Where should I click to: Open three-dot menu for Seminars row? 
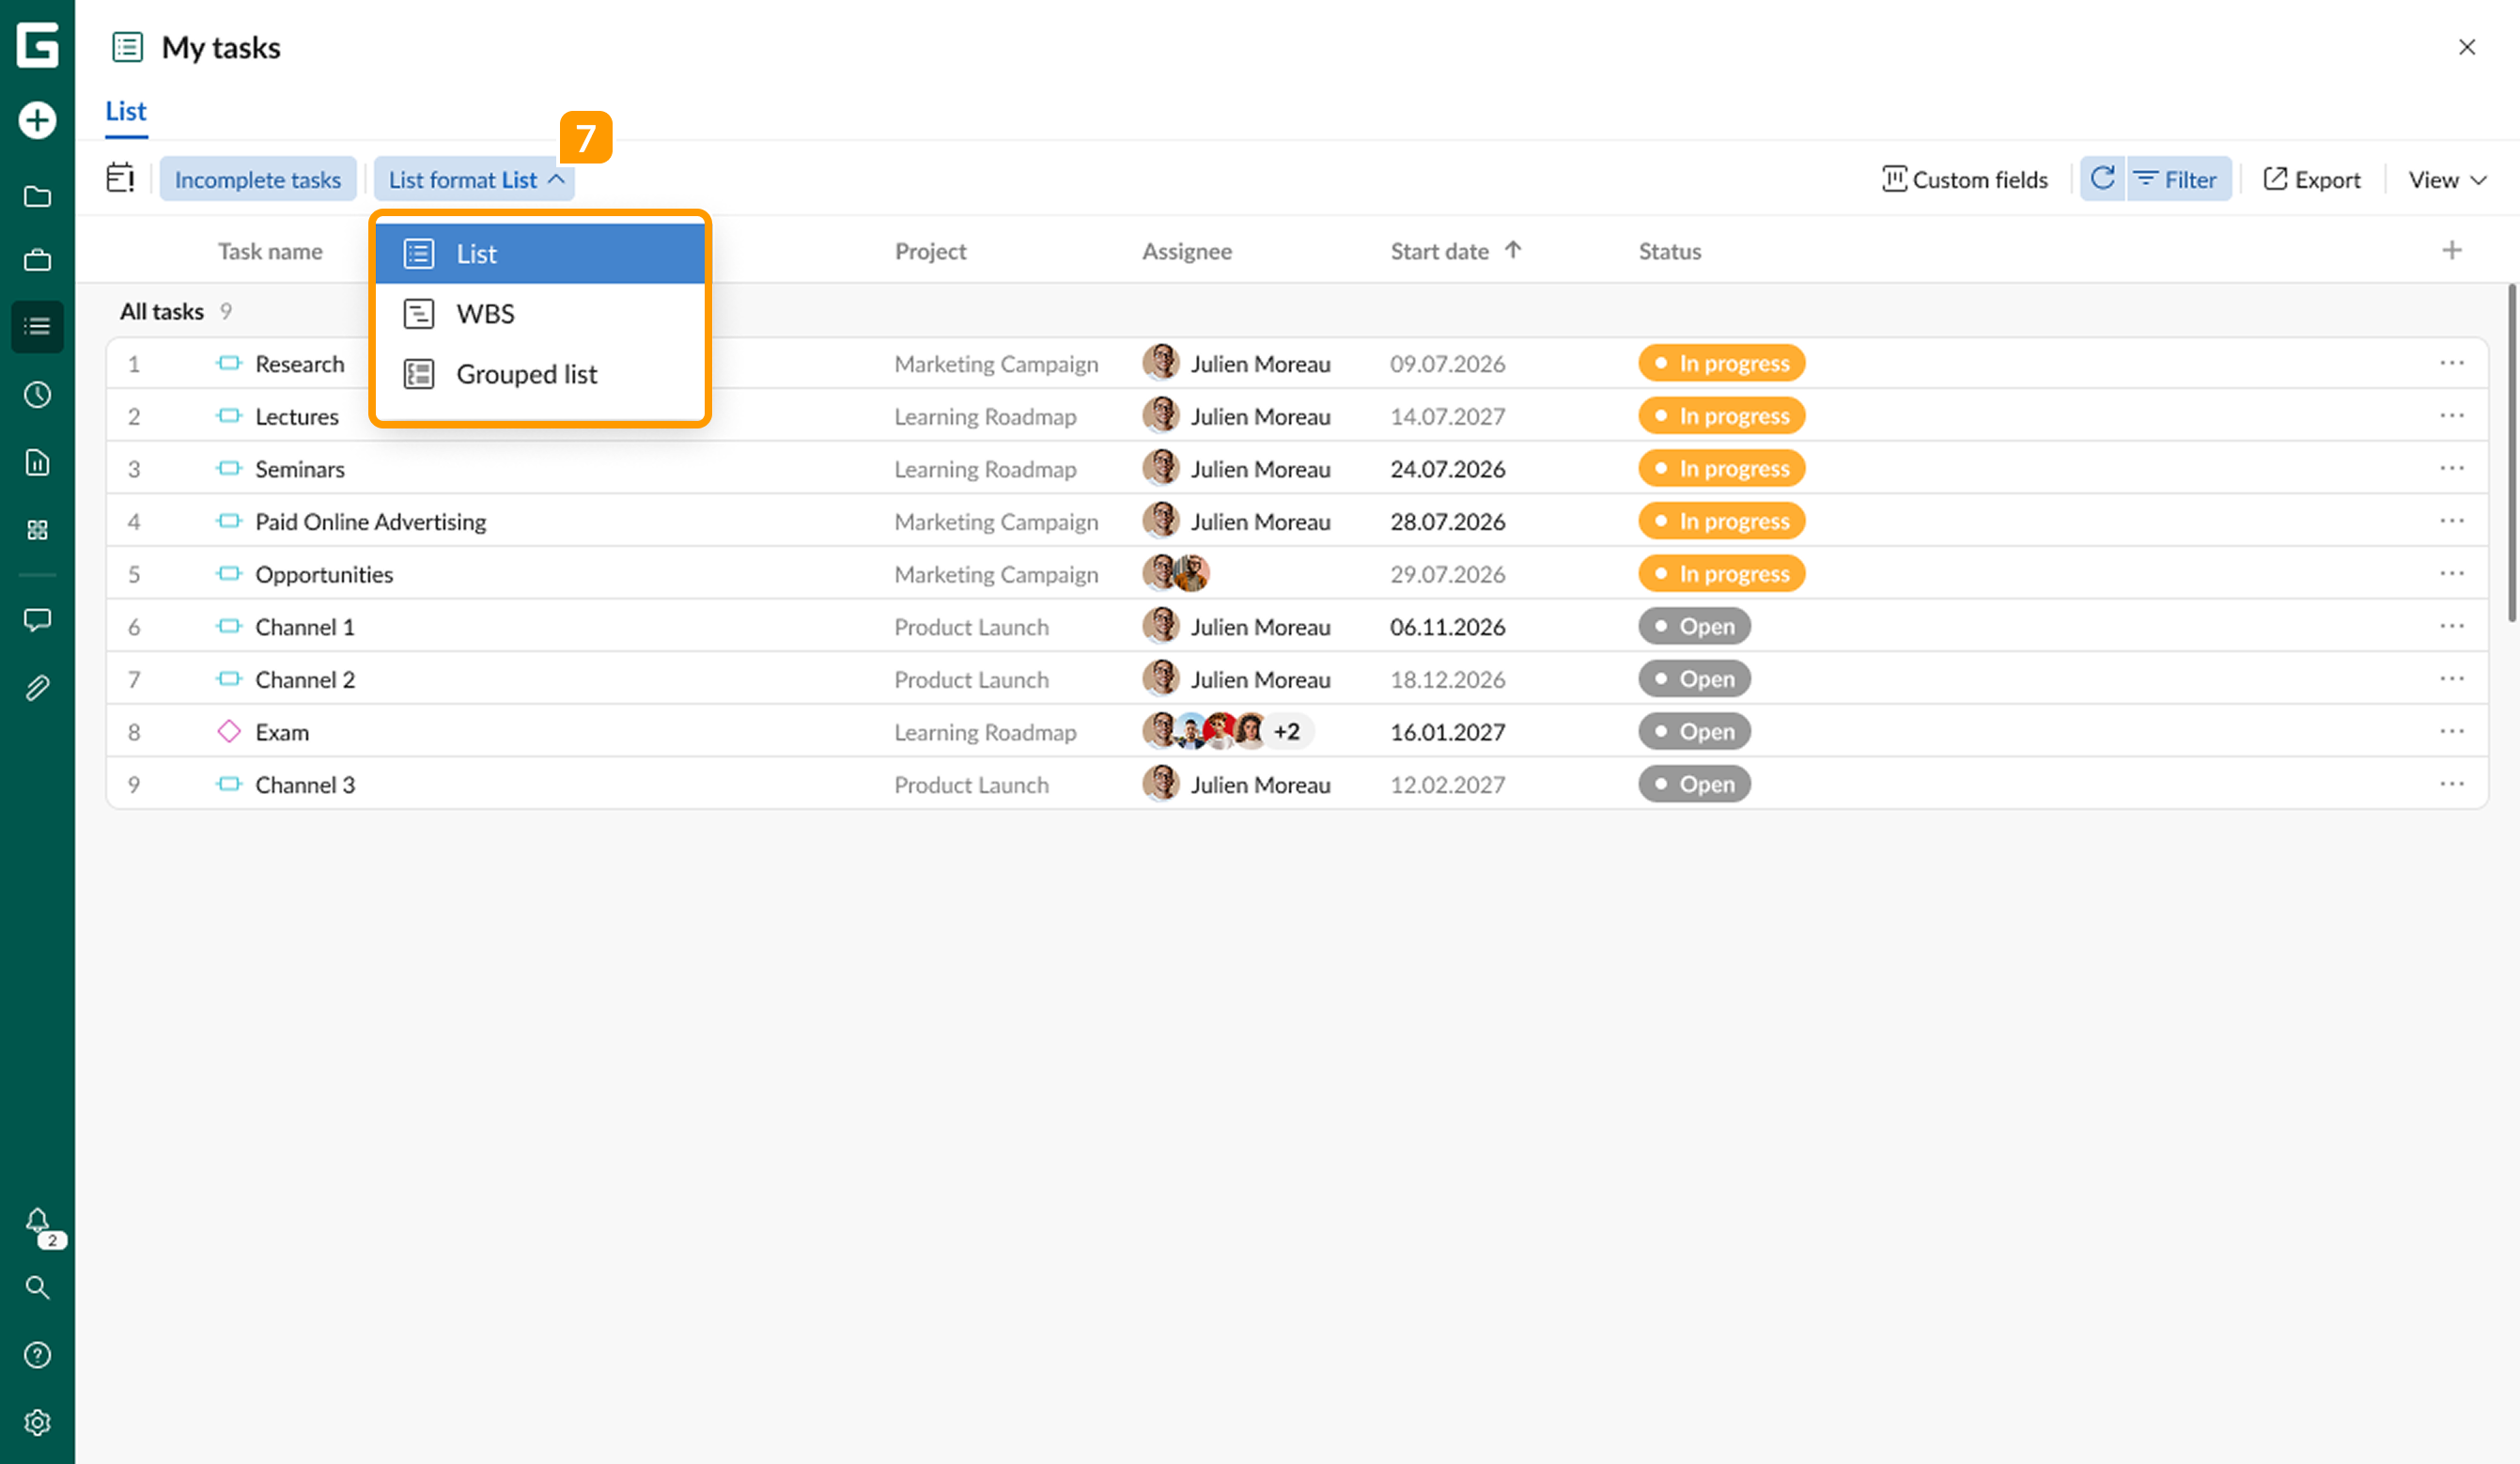(x=2452, y=468)
